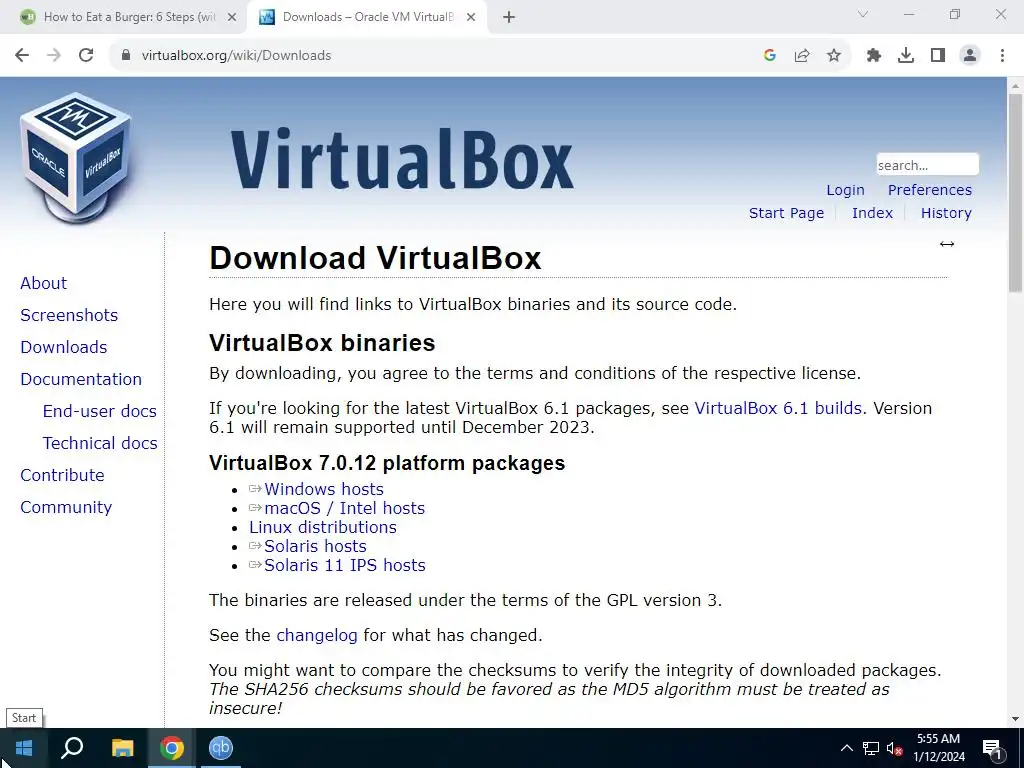The height and width of the screenshot is (768, 1024).
Task: Open the Linux distributions link
Action: (x=323, y=527)
